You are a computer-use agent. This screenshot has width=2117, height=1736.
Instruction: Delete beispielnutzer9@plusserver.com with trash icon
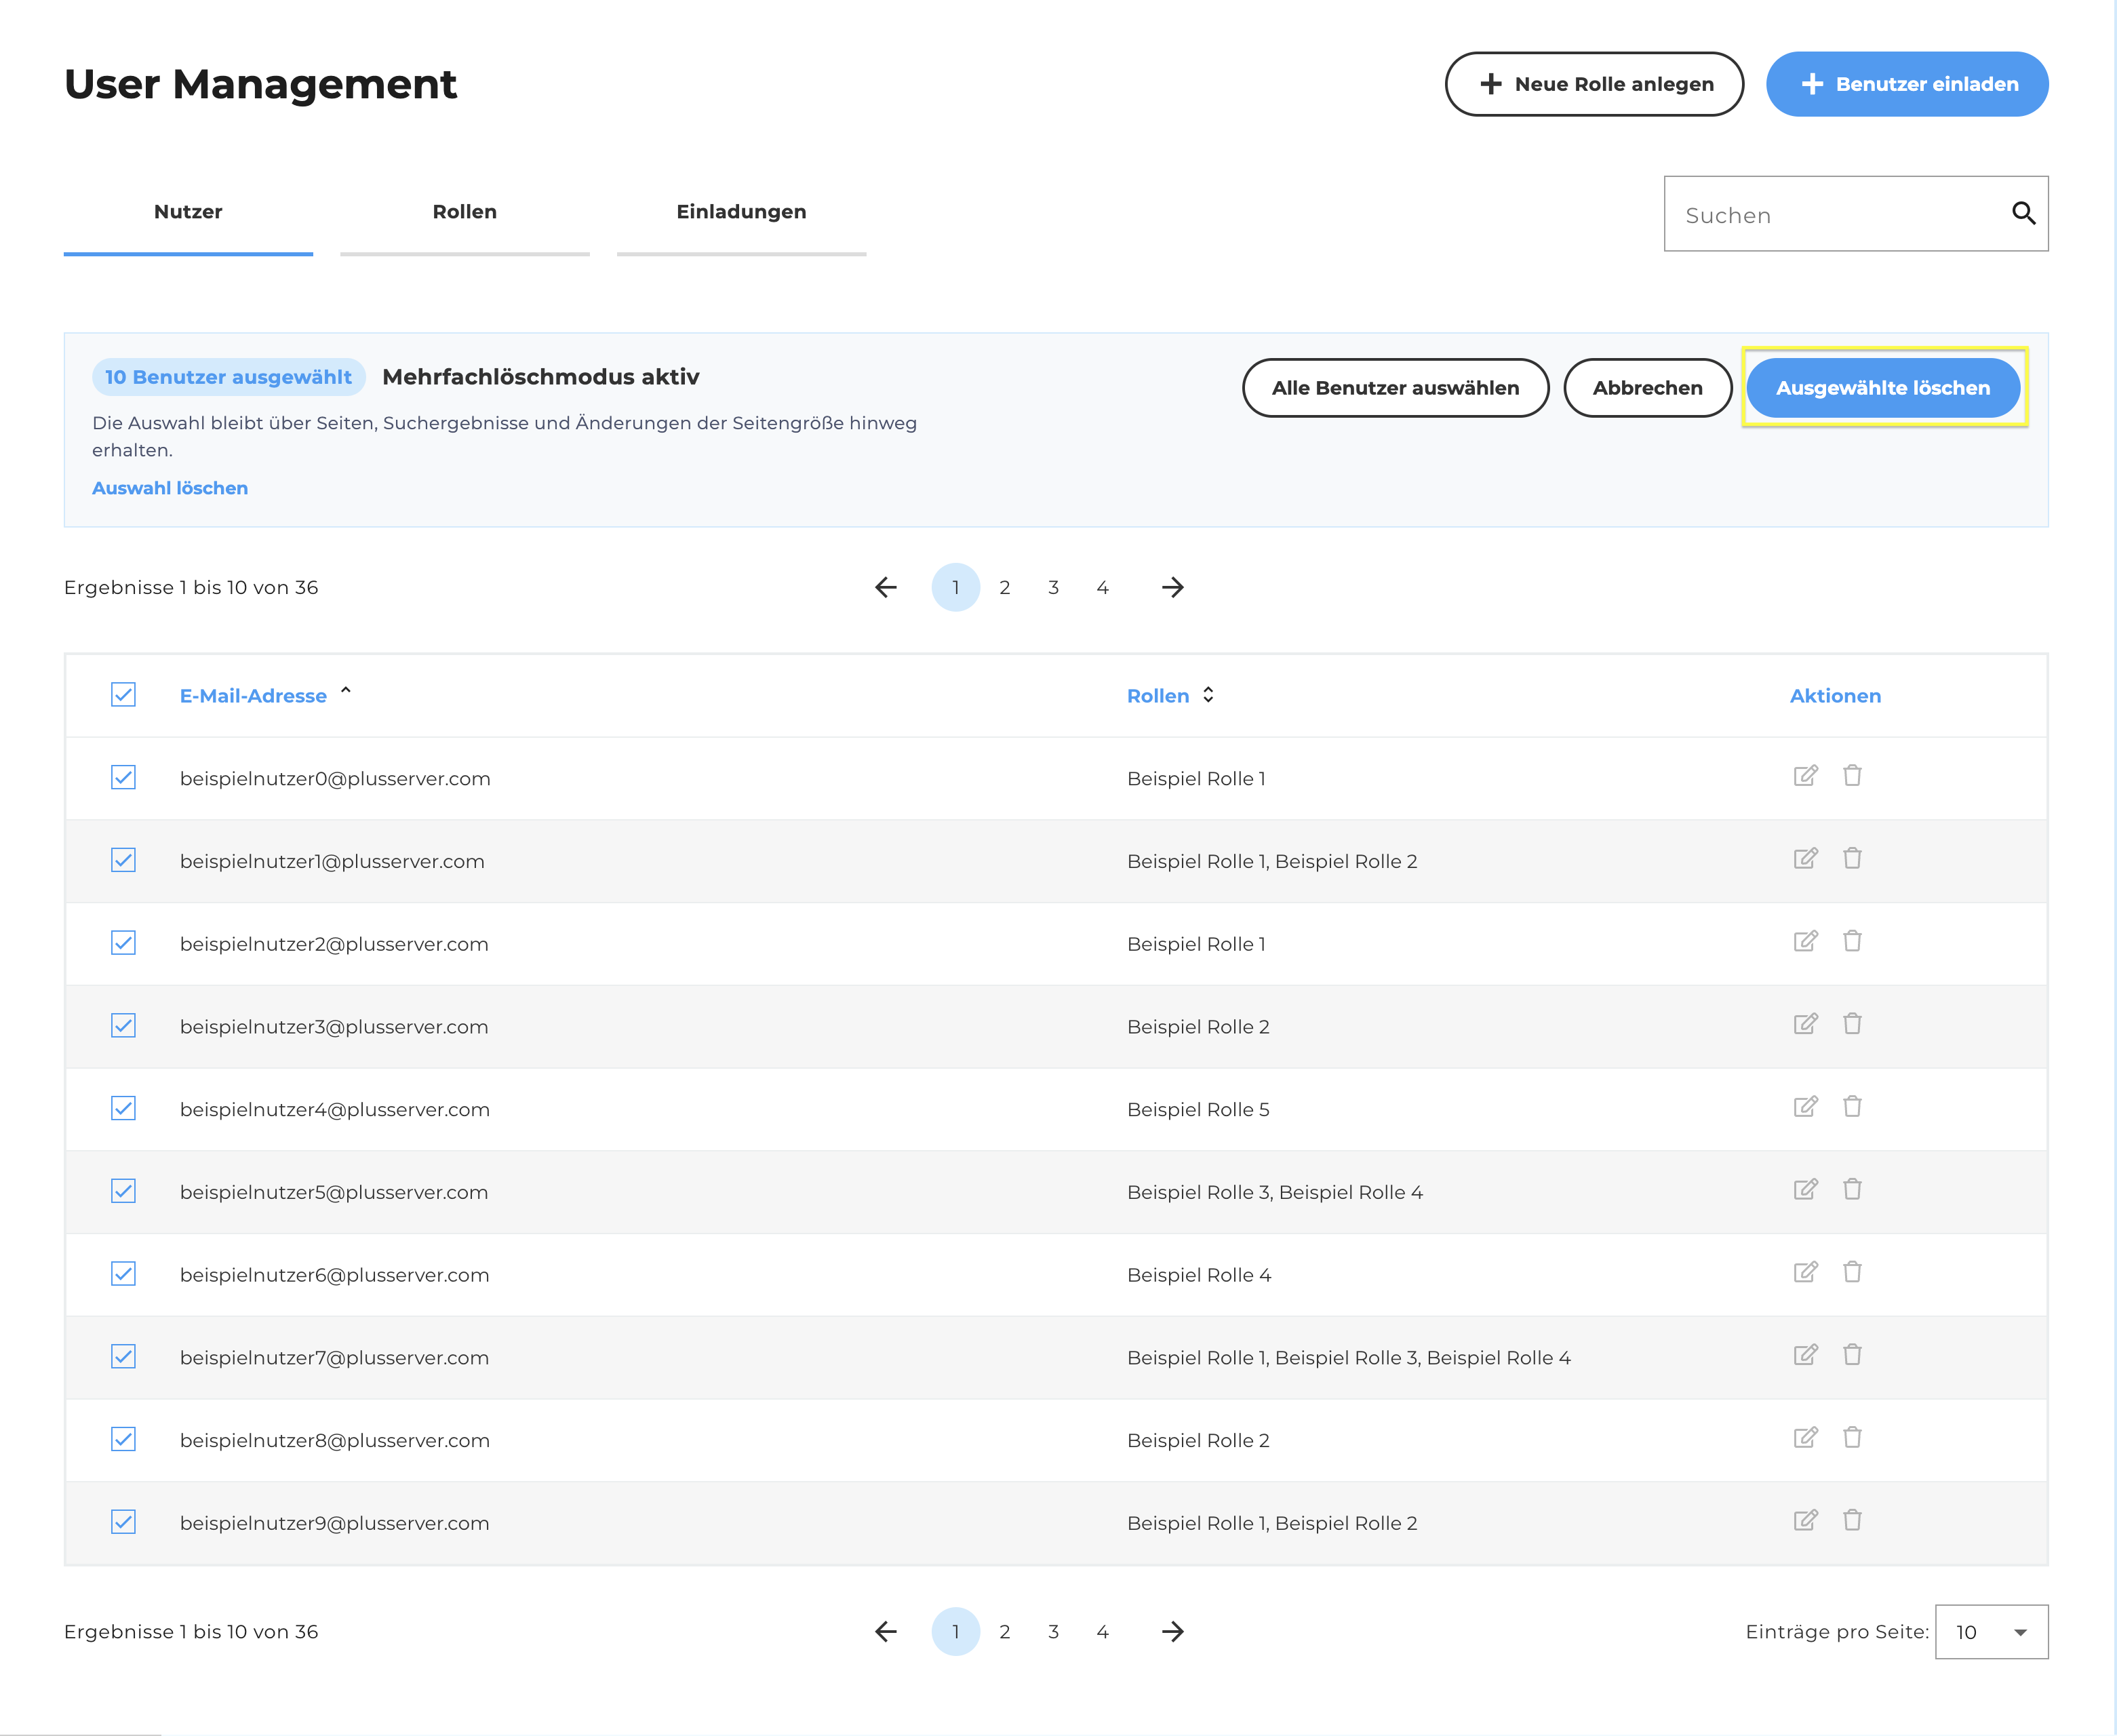coord(1852,1521)
